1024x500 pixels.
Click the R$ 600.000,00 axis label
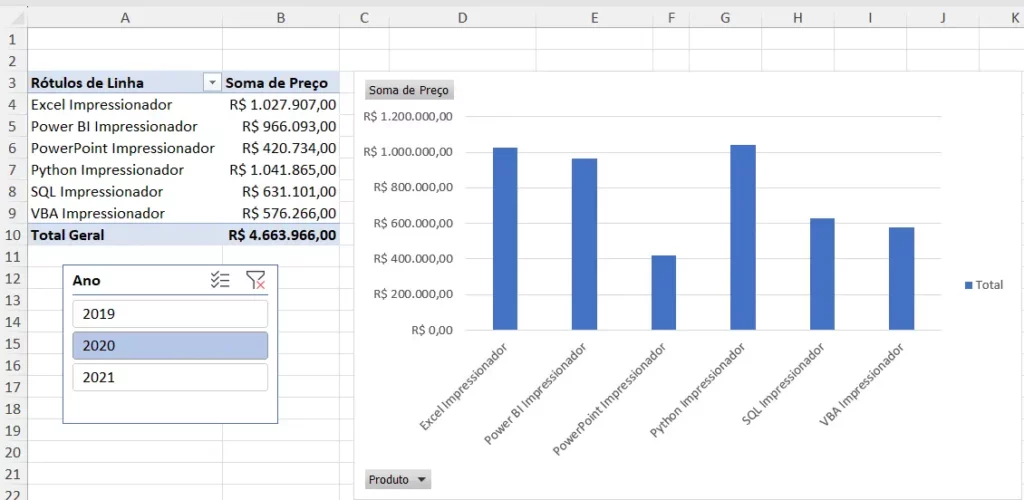(413, 223)
